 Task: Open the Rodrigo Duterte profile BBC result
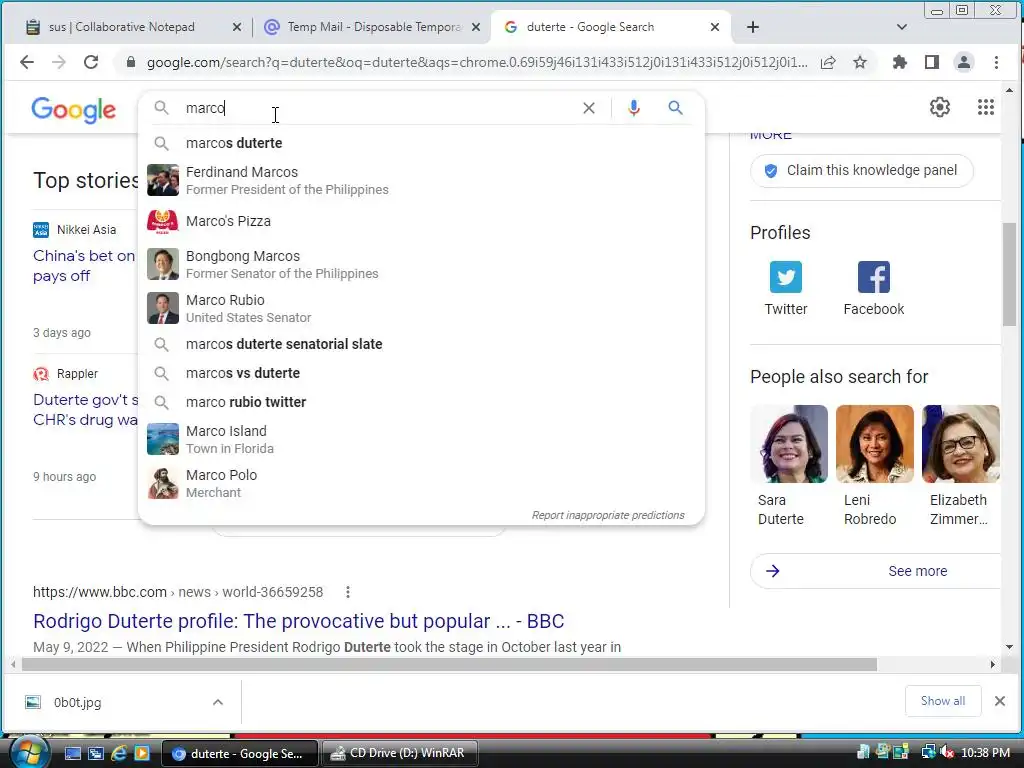(x=298, y=621)
